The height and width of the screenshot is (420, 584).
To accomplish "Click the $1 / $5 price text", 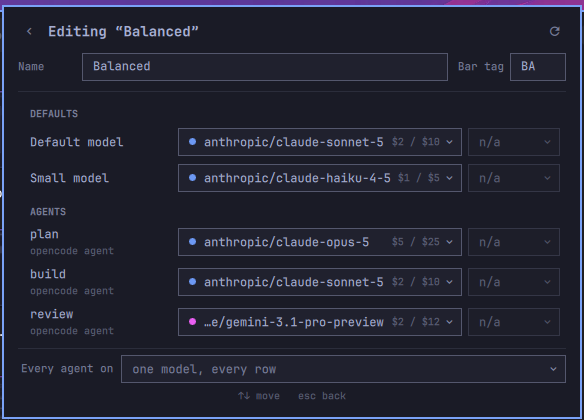I will pyautogui.click(x=419, y=178).
